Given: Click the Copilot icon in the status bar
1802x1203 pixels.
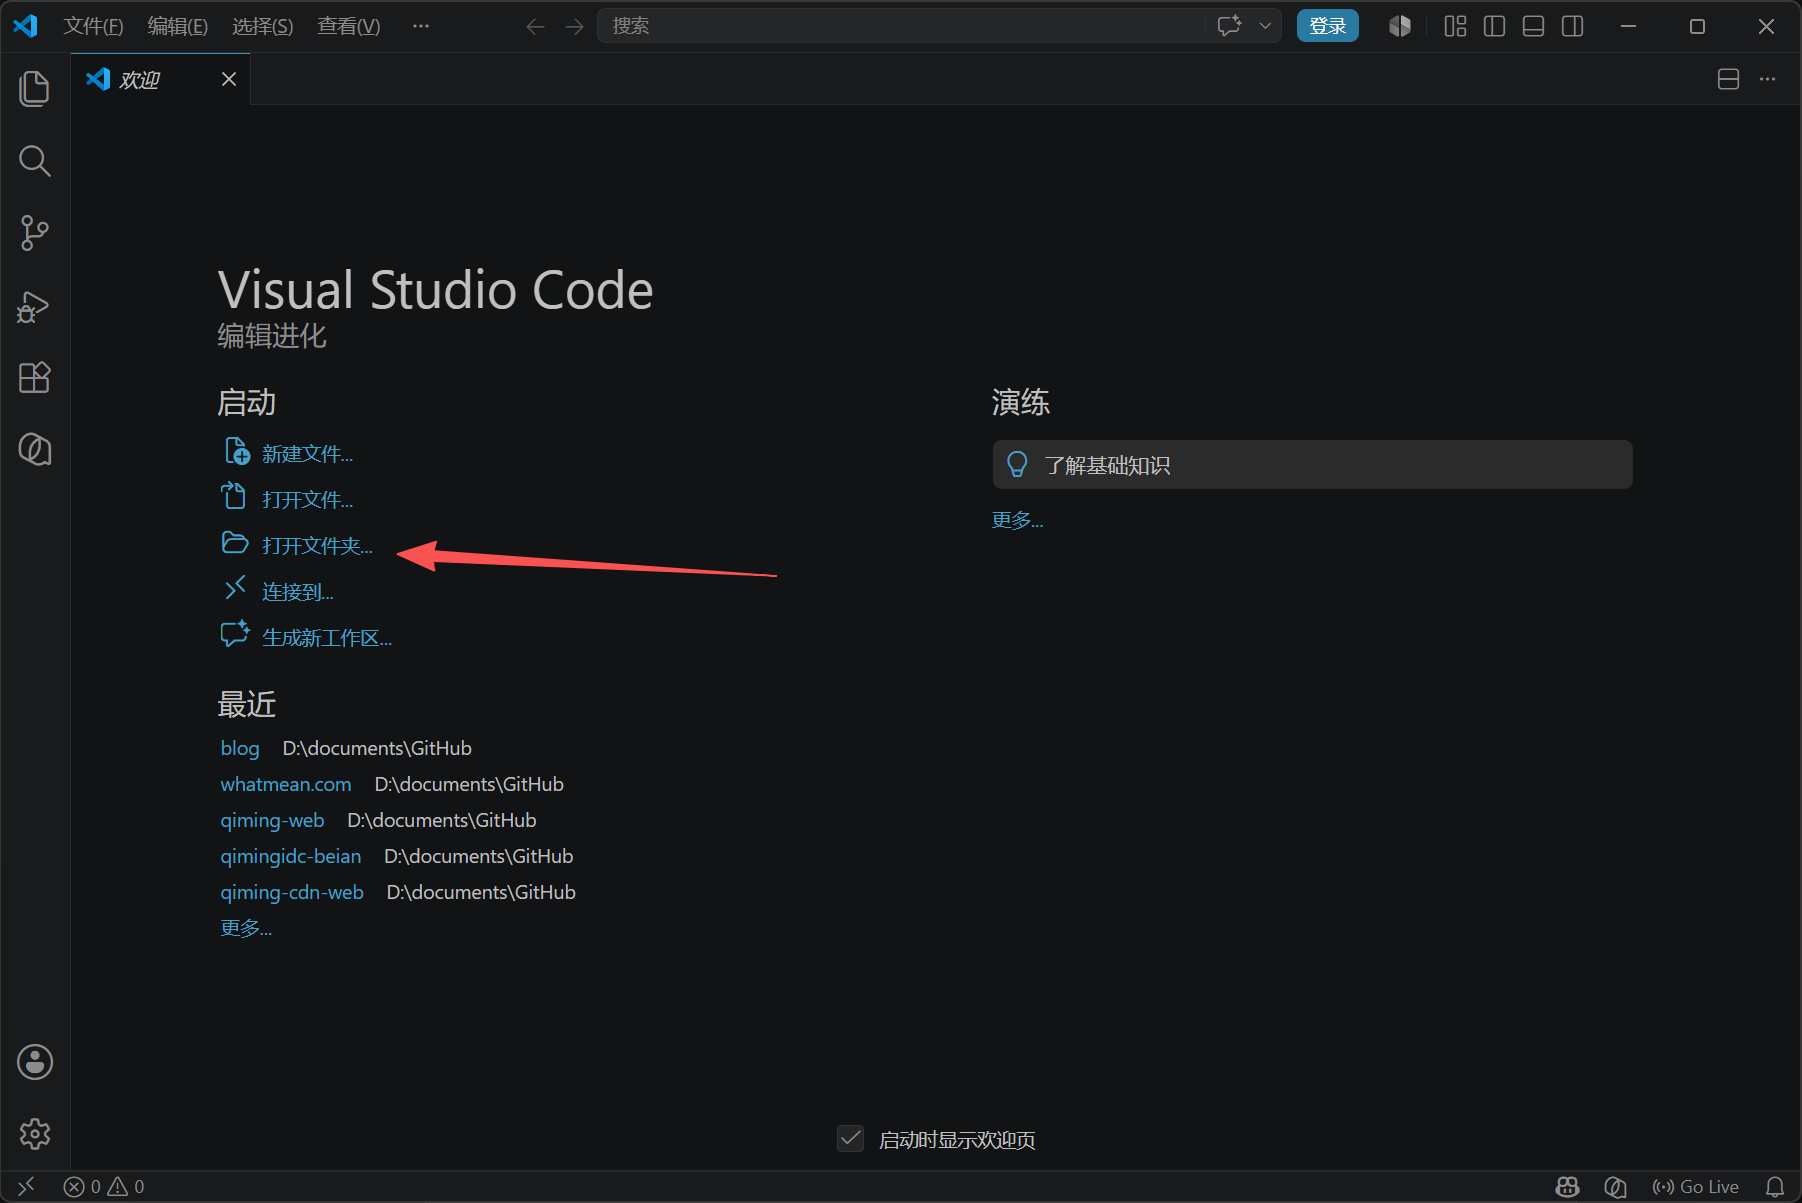Looking at the screenshot, I should pyautogui.click(x=1568, y=1187).
